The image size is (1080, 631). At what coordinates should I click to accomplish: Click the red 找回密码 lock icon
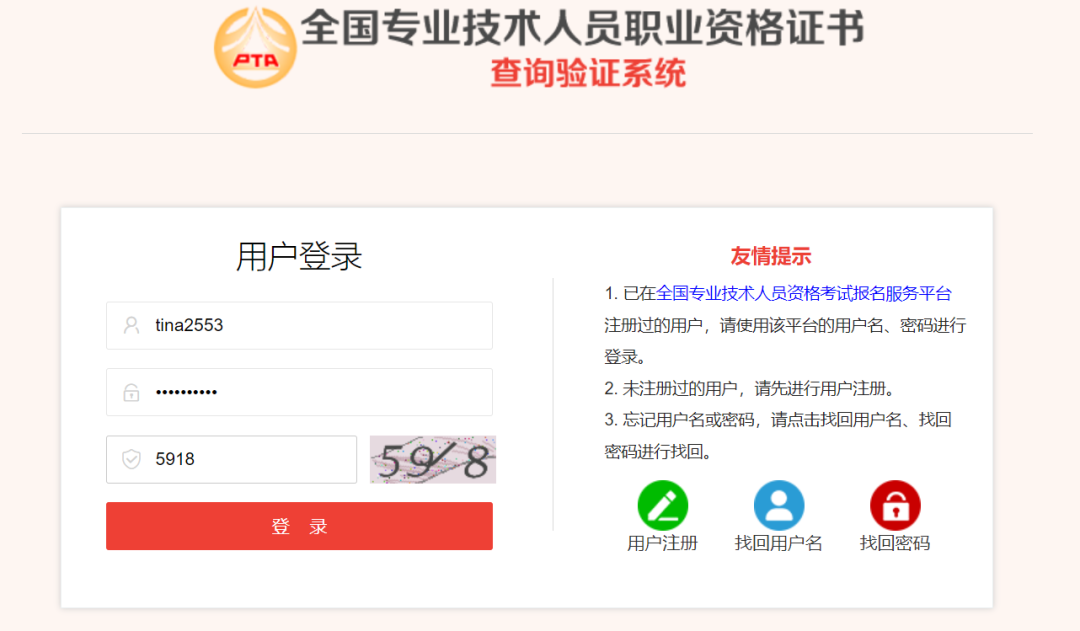tap(895, 506)
